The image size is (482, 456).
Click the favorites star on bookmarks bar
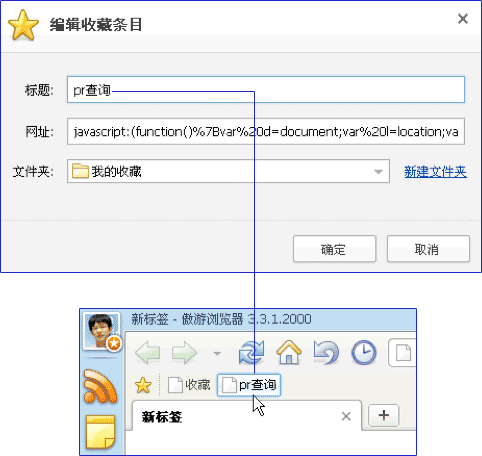click(x=143, y=385)
